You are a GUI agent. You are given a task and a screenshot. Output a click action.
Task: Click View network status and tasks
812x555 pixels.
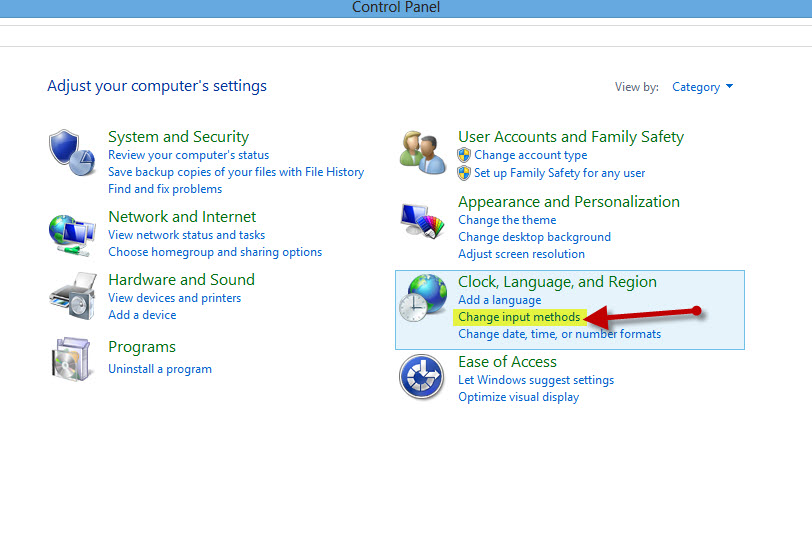pyautogui.click(x=186, y=235)
